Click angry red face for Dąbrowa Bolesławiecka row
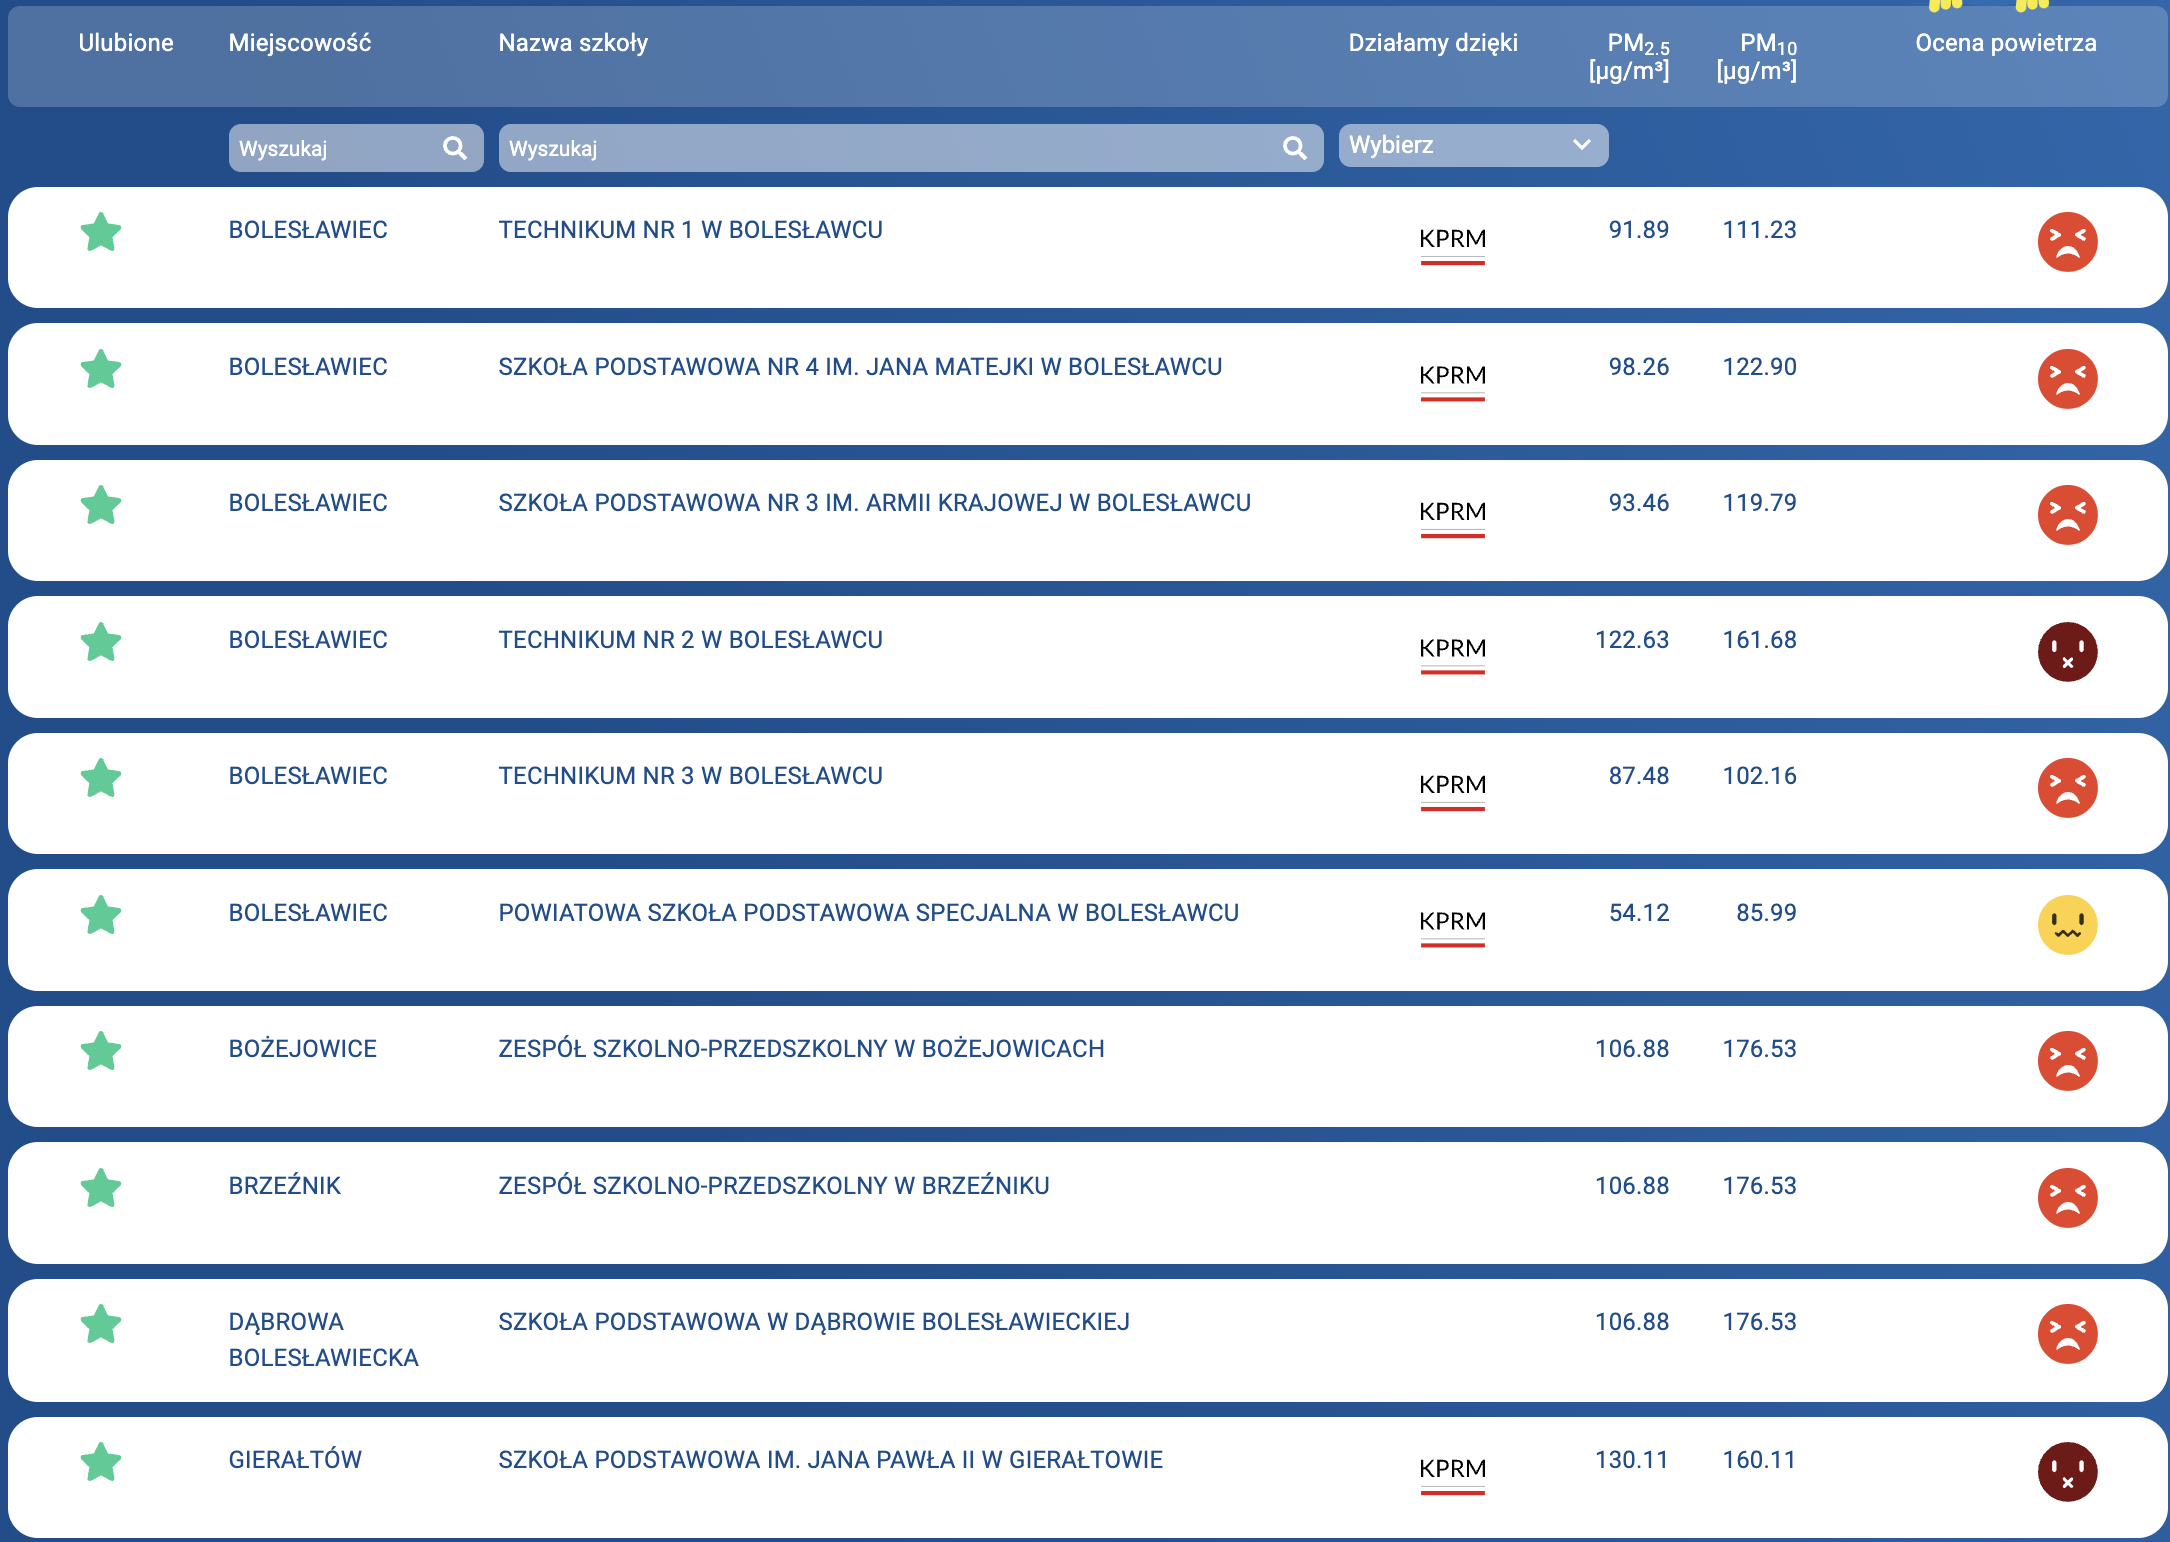This screenshot has width=2170, height=1542. coord(2067,1334)
